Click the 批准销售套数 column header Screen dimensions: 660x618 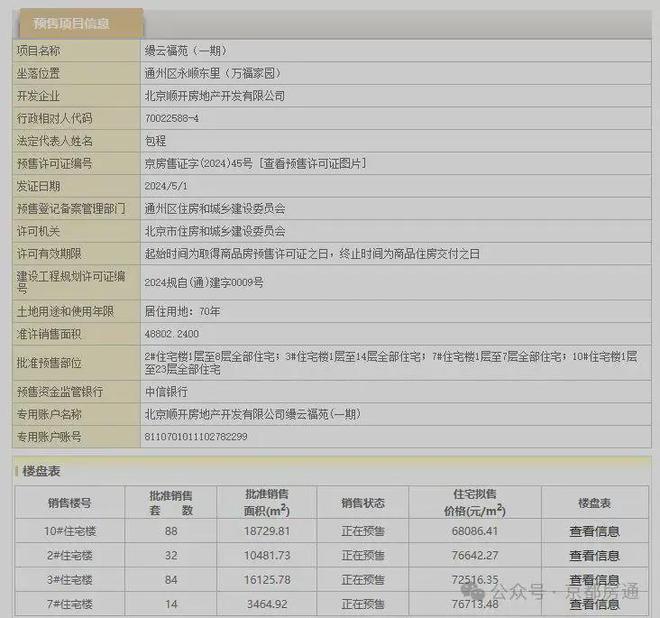point(171,503)
